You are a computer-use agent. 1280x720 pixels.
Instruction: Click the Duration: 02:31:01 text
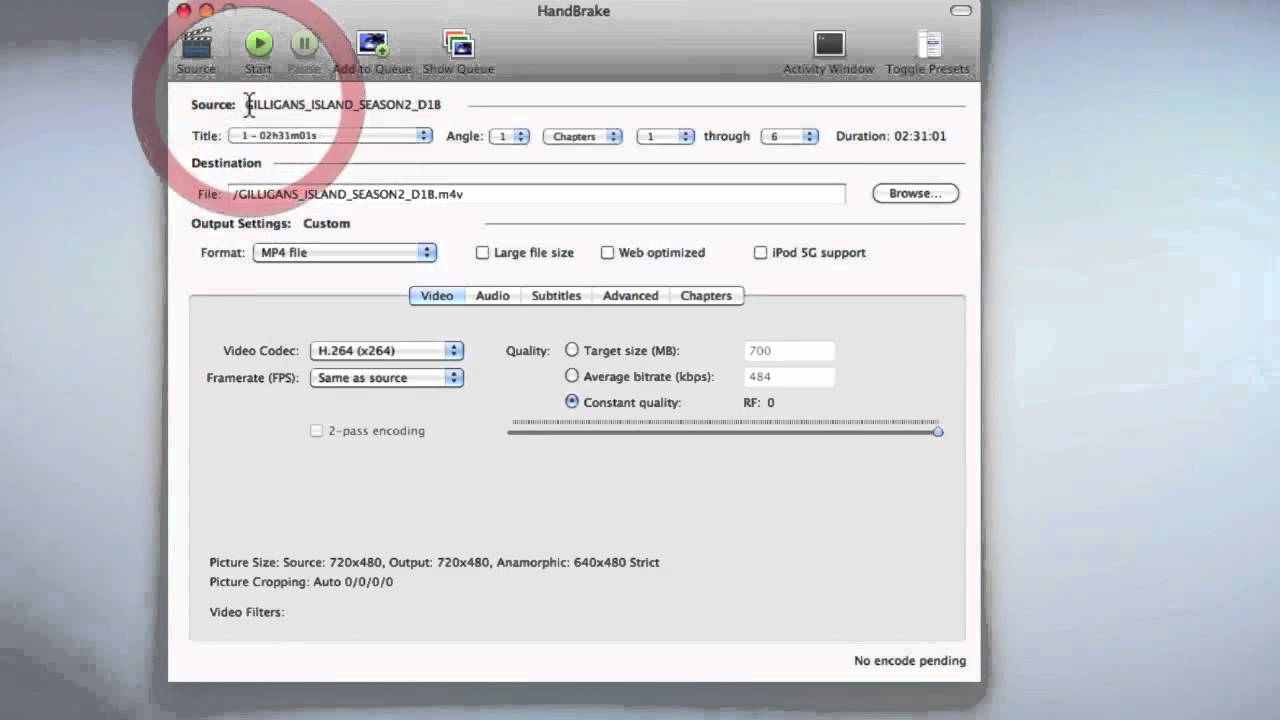[x=891, y=136]
